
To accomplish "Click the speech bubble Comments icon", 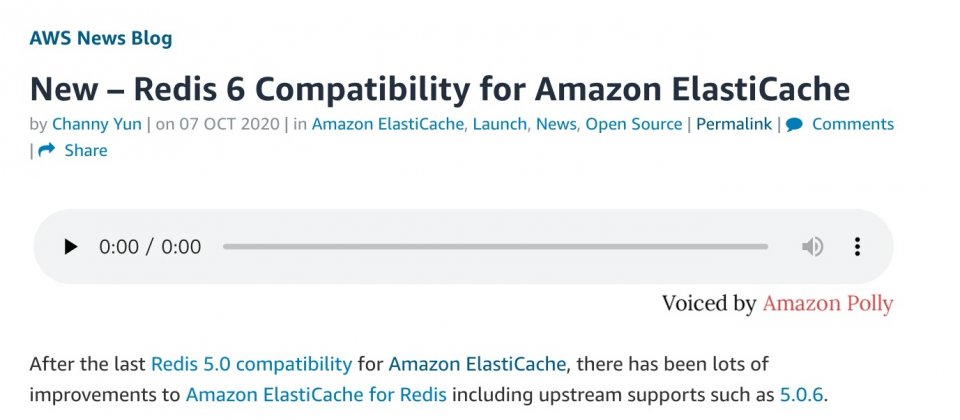I will (x=794, y=124).
